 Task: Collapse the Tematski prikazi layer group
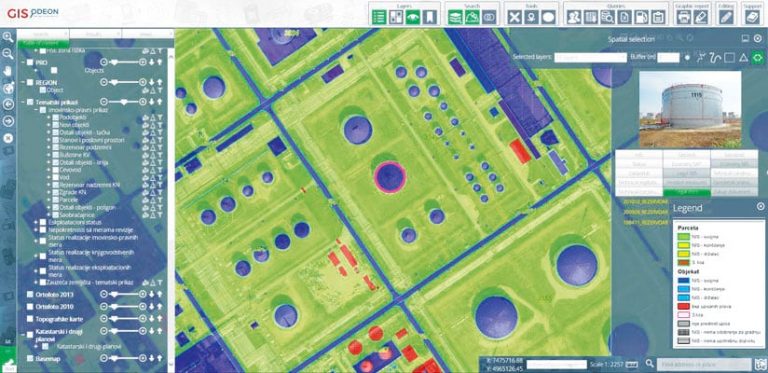[x=23, y=102]
